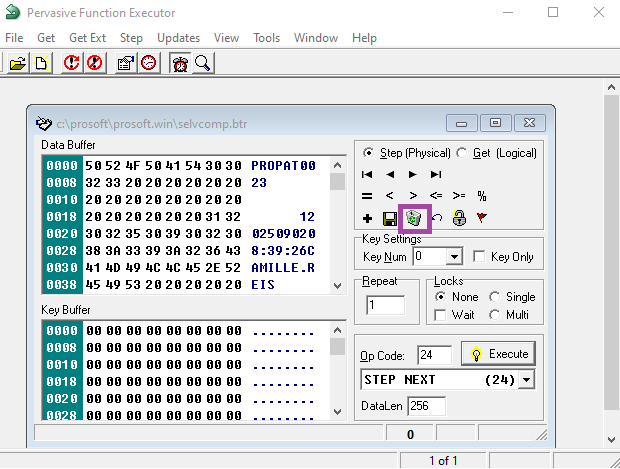Open the Key Num dropdown

point(454,257)
